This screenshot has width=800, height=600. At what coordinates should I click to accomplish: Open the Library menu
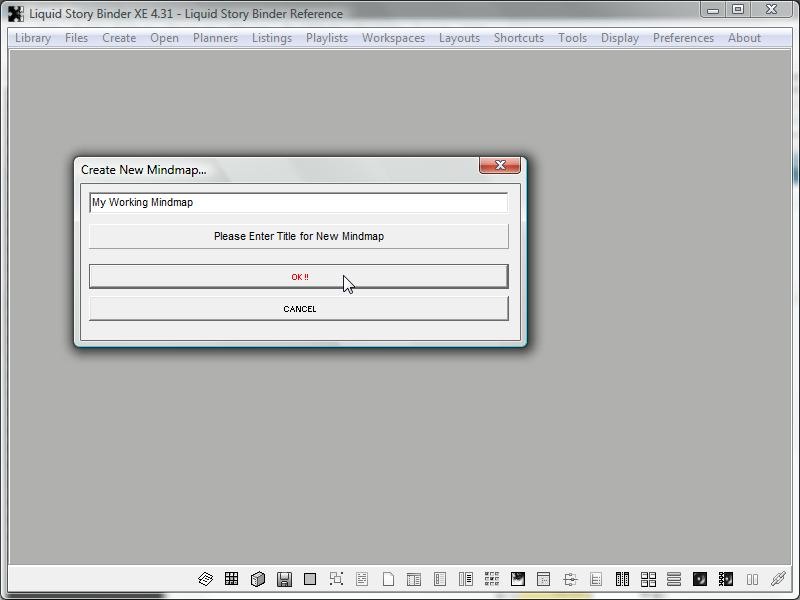click(33, 38)
